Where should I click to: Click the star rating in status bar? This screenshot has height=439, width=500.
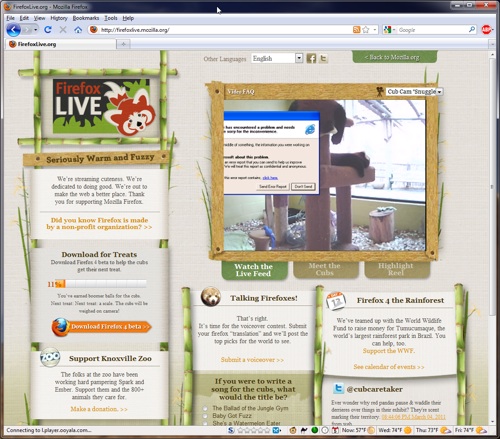254,430
